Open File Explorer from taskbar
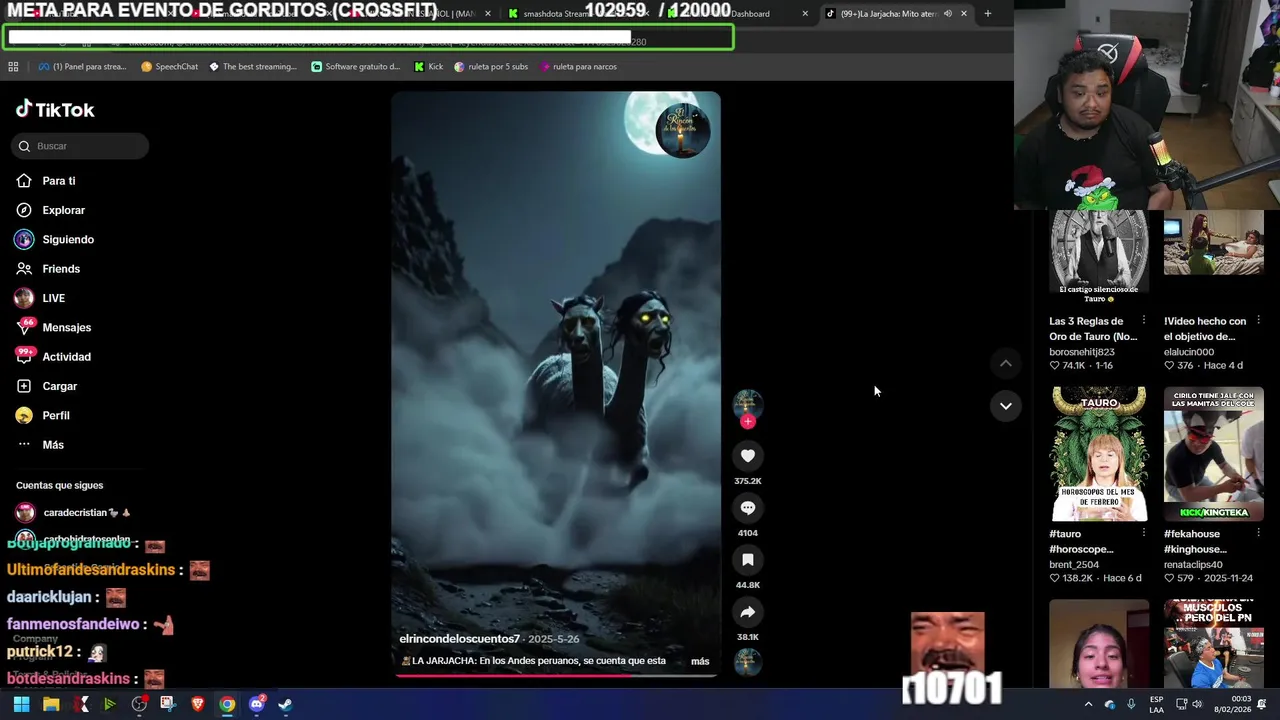Screen dimensions: 1280x720 click(x=51, y=704)
